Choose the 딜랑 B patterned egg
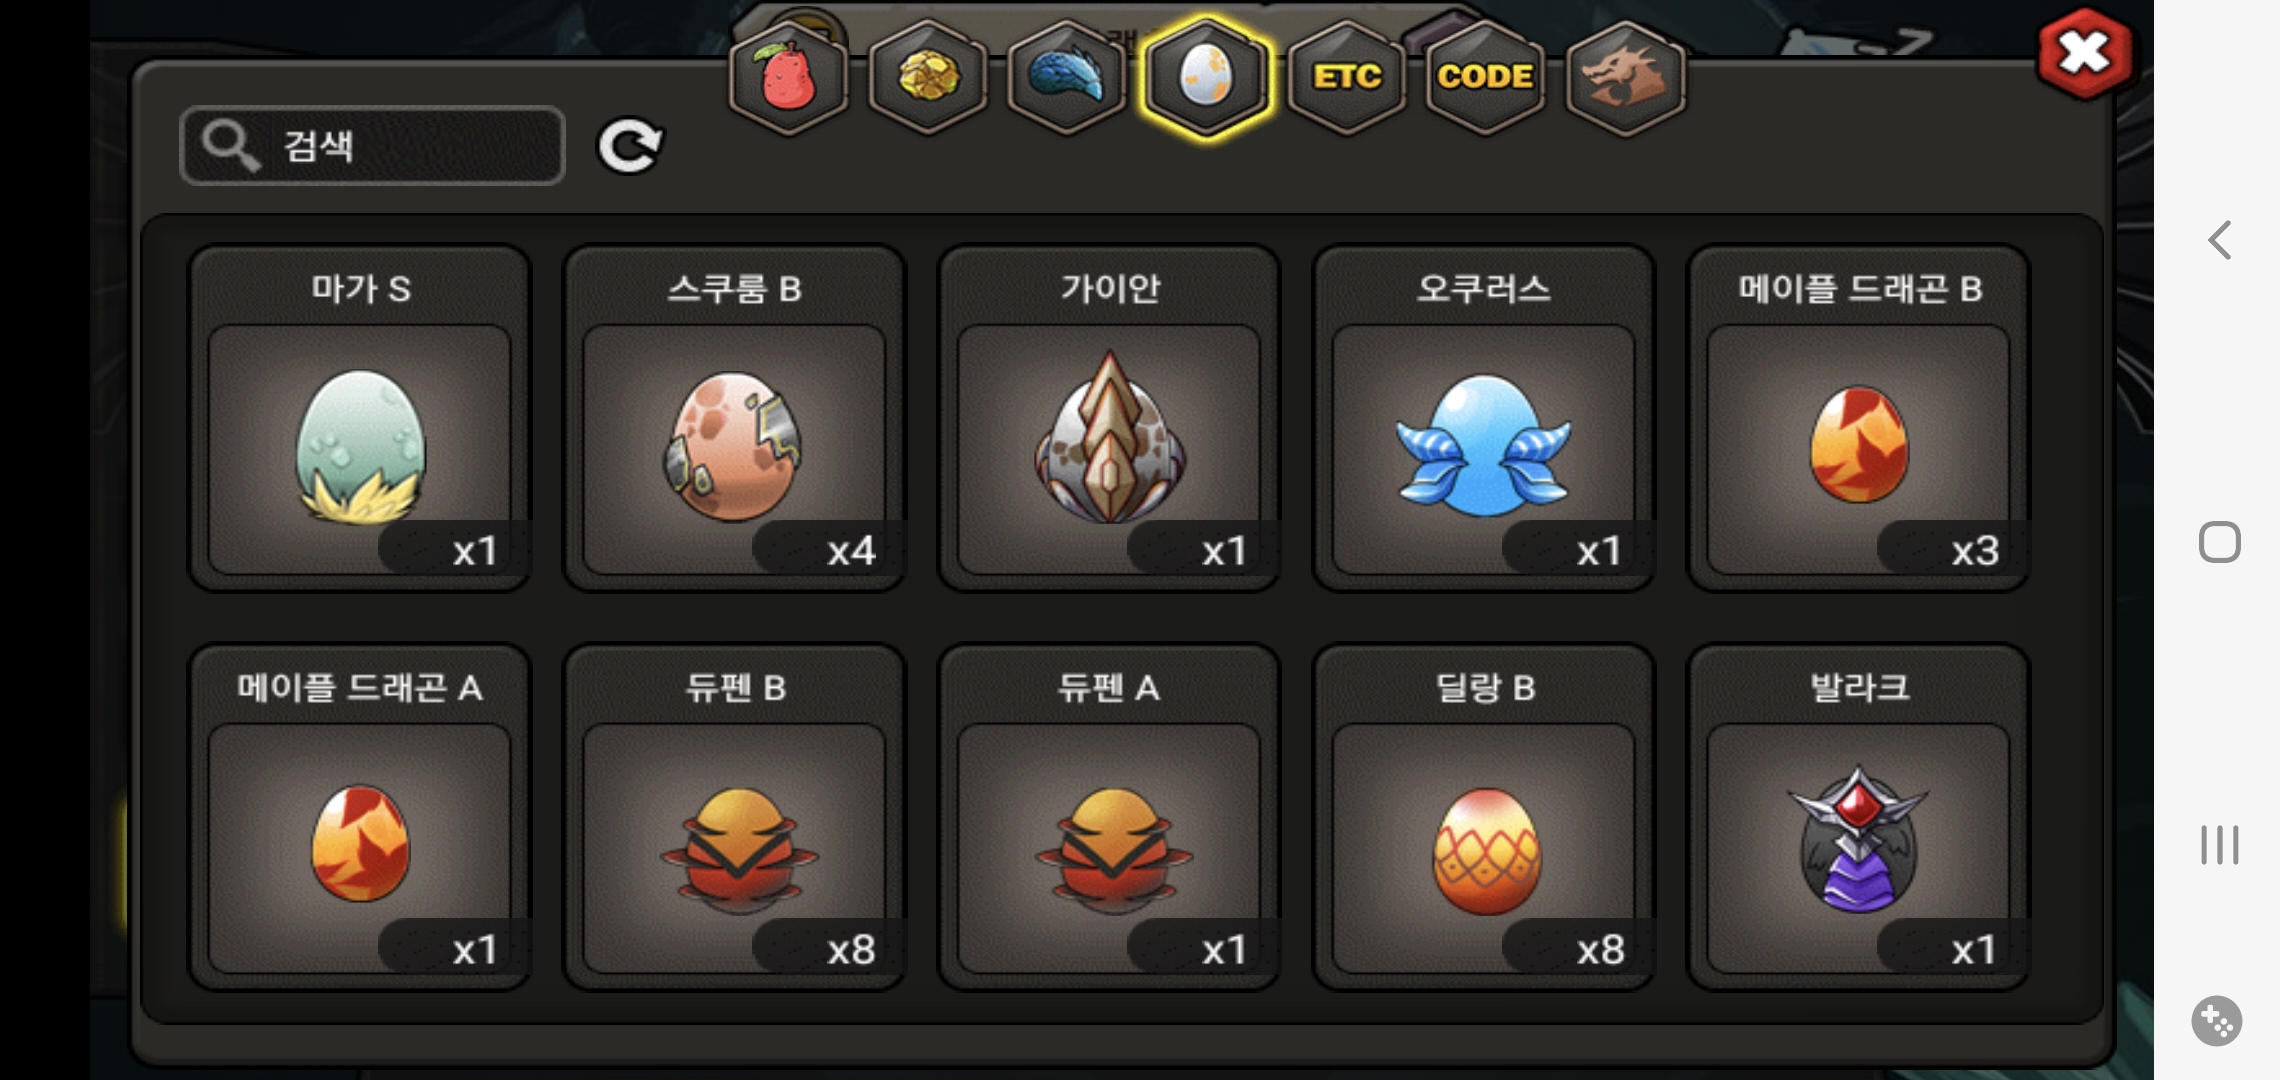 tap(1484, 818)
